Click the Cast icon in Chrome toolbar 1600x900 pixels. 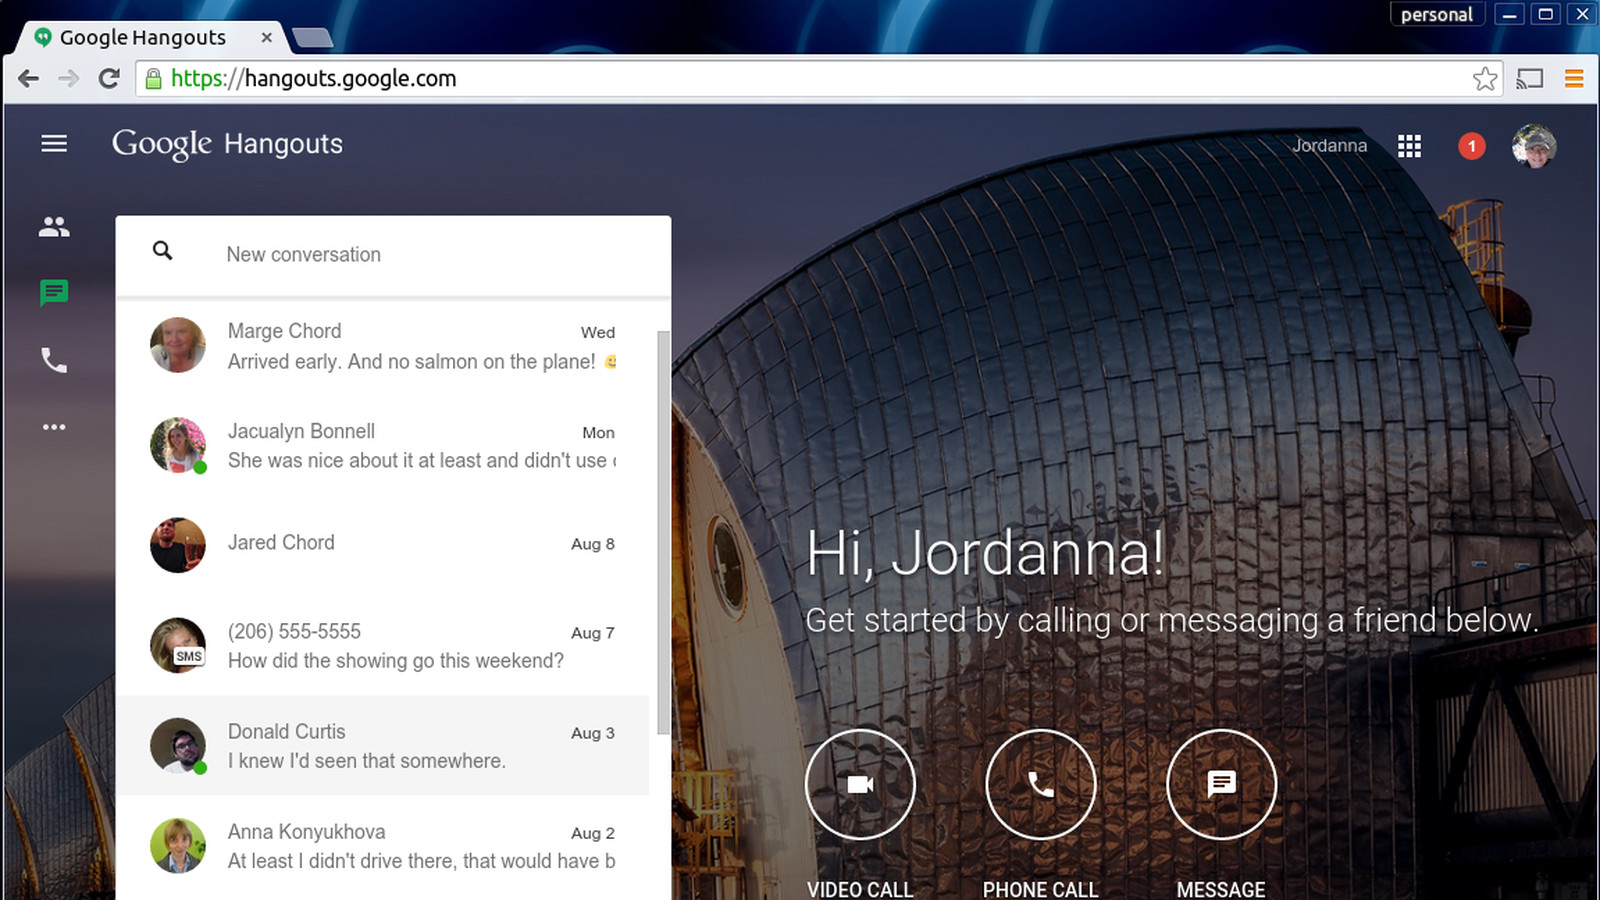point(1530,78)
